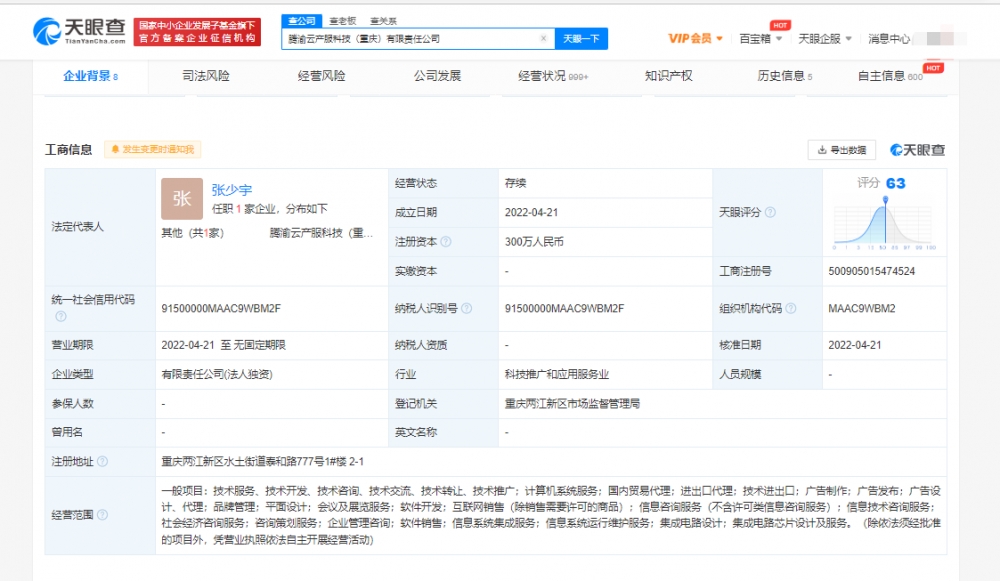Open the 经营状况 tab
Screen dimensions: 1000x581
[552, 77]
